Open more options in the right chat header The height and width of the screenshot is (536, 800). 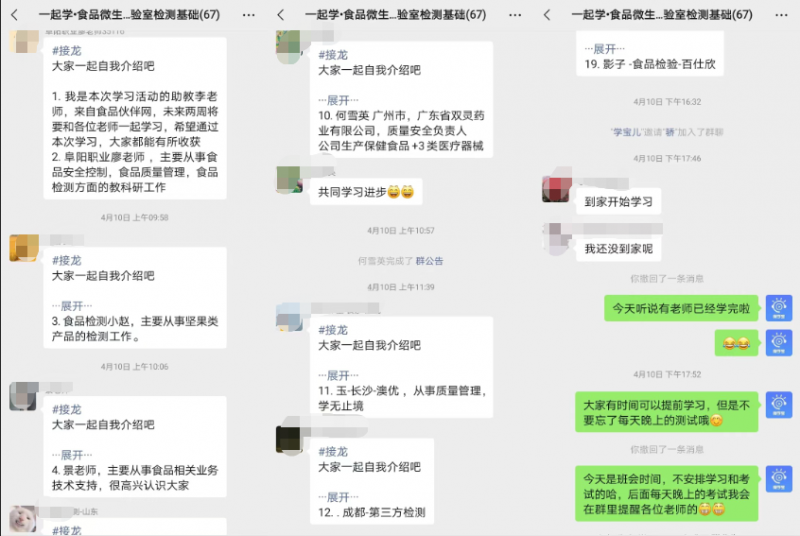(781, 15)
